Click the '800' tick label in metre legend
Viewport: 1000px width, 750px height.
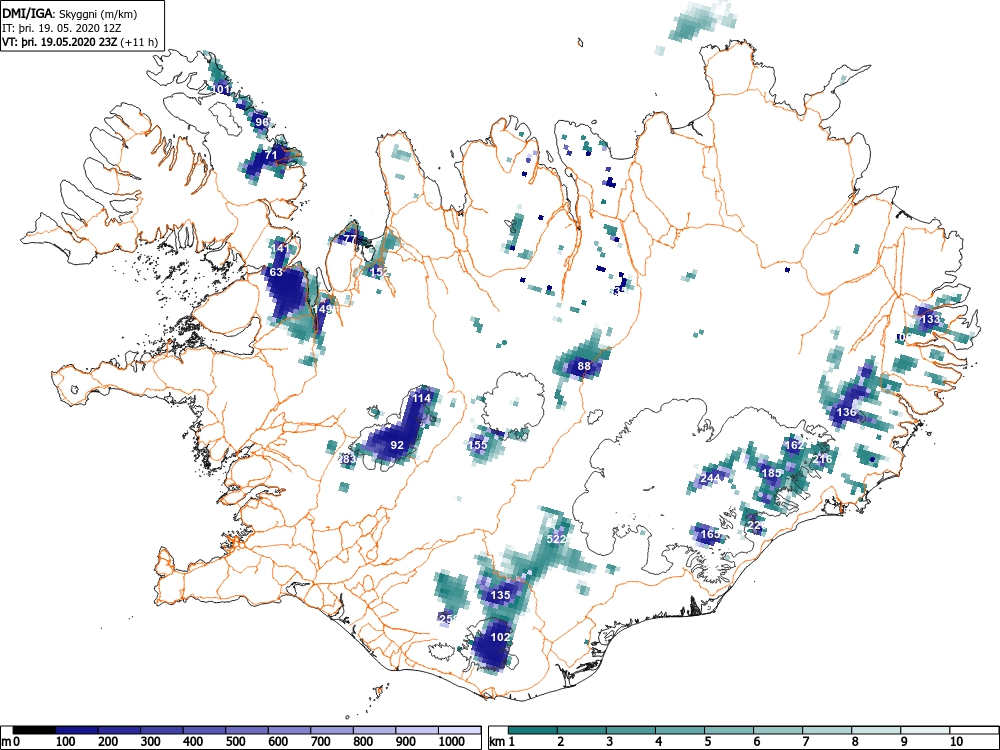[x=363, y=742]
